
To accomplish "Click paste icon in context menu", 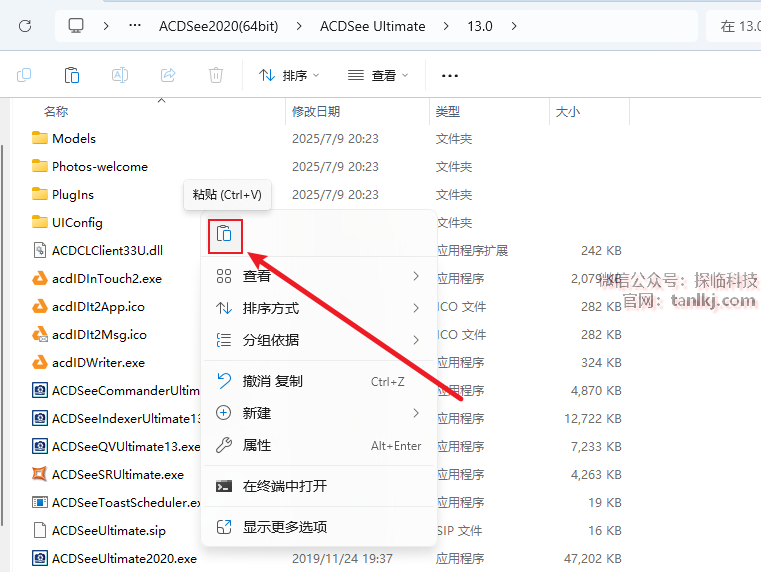I will click(225, 236).
